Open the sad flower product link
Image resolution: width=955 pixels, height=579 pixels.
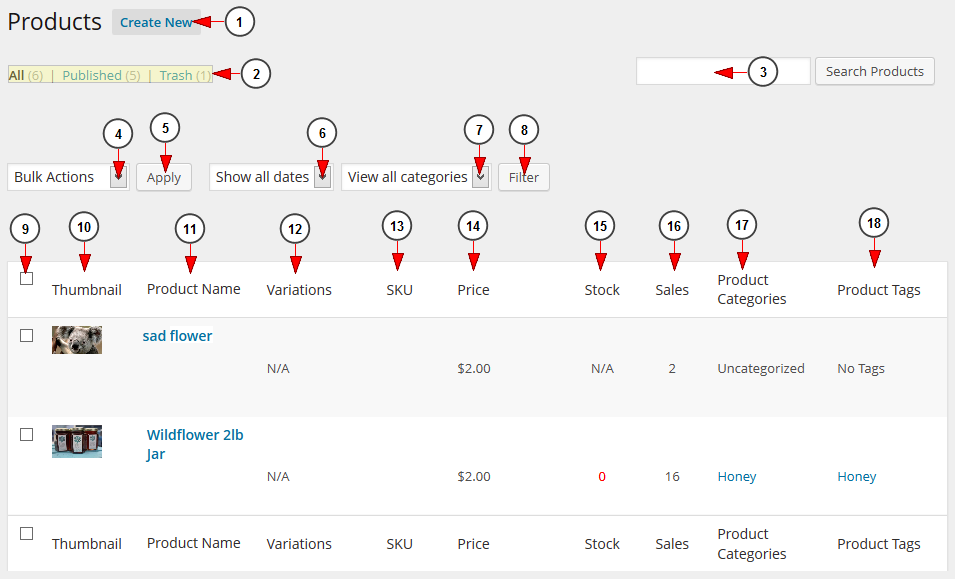177,335
